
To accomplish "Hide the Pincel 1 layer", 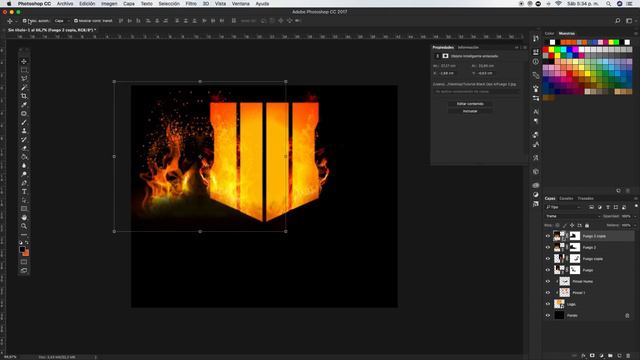I will (548, 293).
